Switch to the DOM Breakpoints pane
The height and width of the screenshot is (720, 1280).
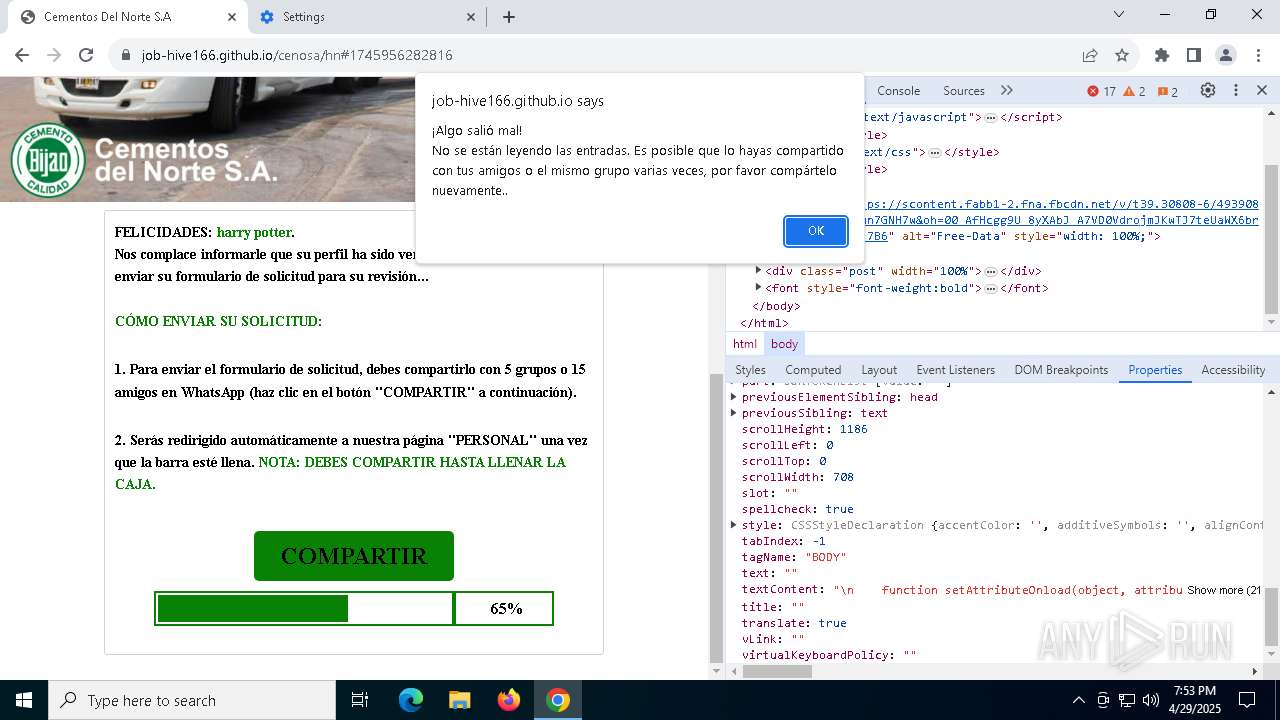pyautogui.click(x=1061, y=370)
